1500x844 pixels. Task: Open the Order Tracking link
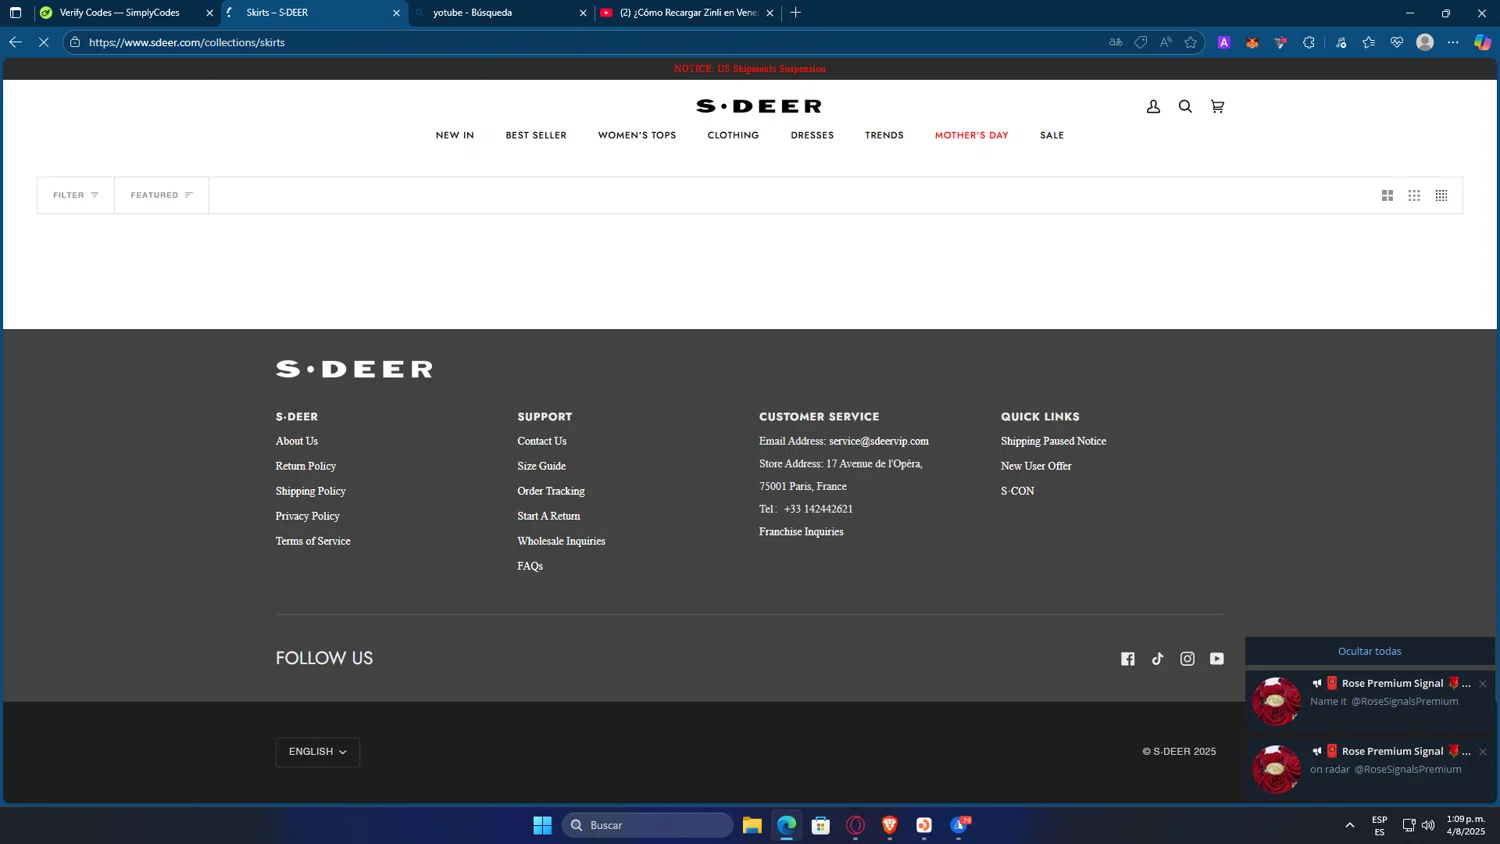point(551,491)
